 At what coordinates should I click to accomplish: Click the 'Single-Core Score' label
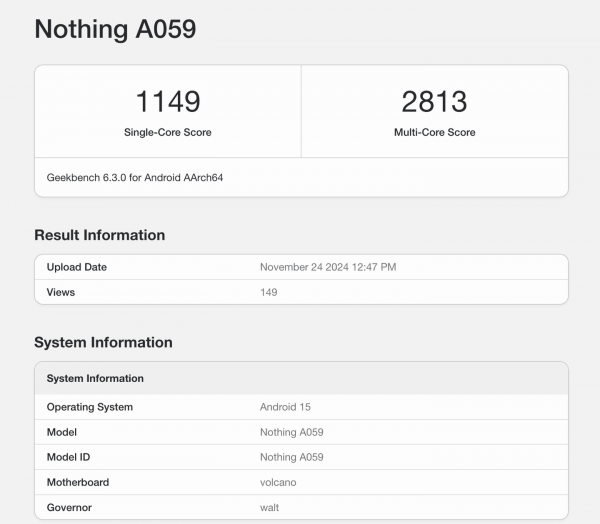click(x=168, y=132)
